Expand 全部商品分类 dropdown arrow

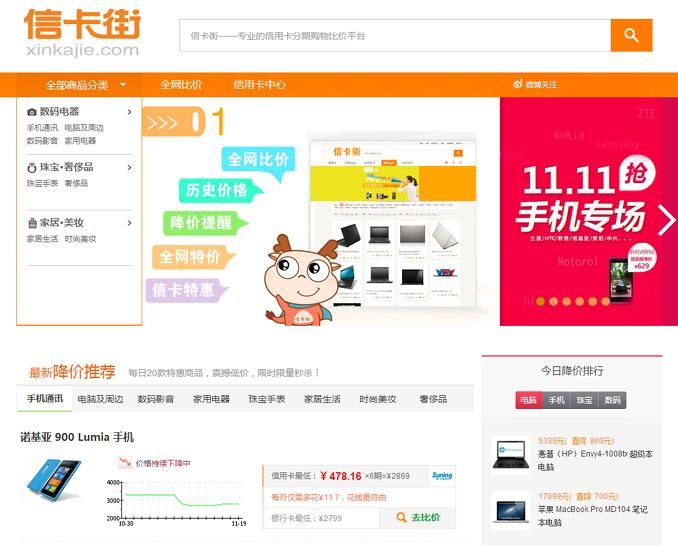[123, 85]
